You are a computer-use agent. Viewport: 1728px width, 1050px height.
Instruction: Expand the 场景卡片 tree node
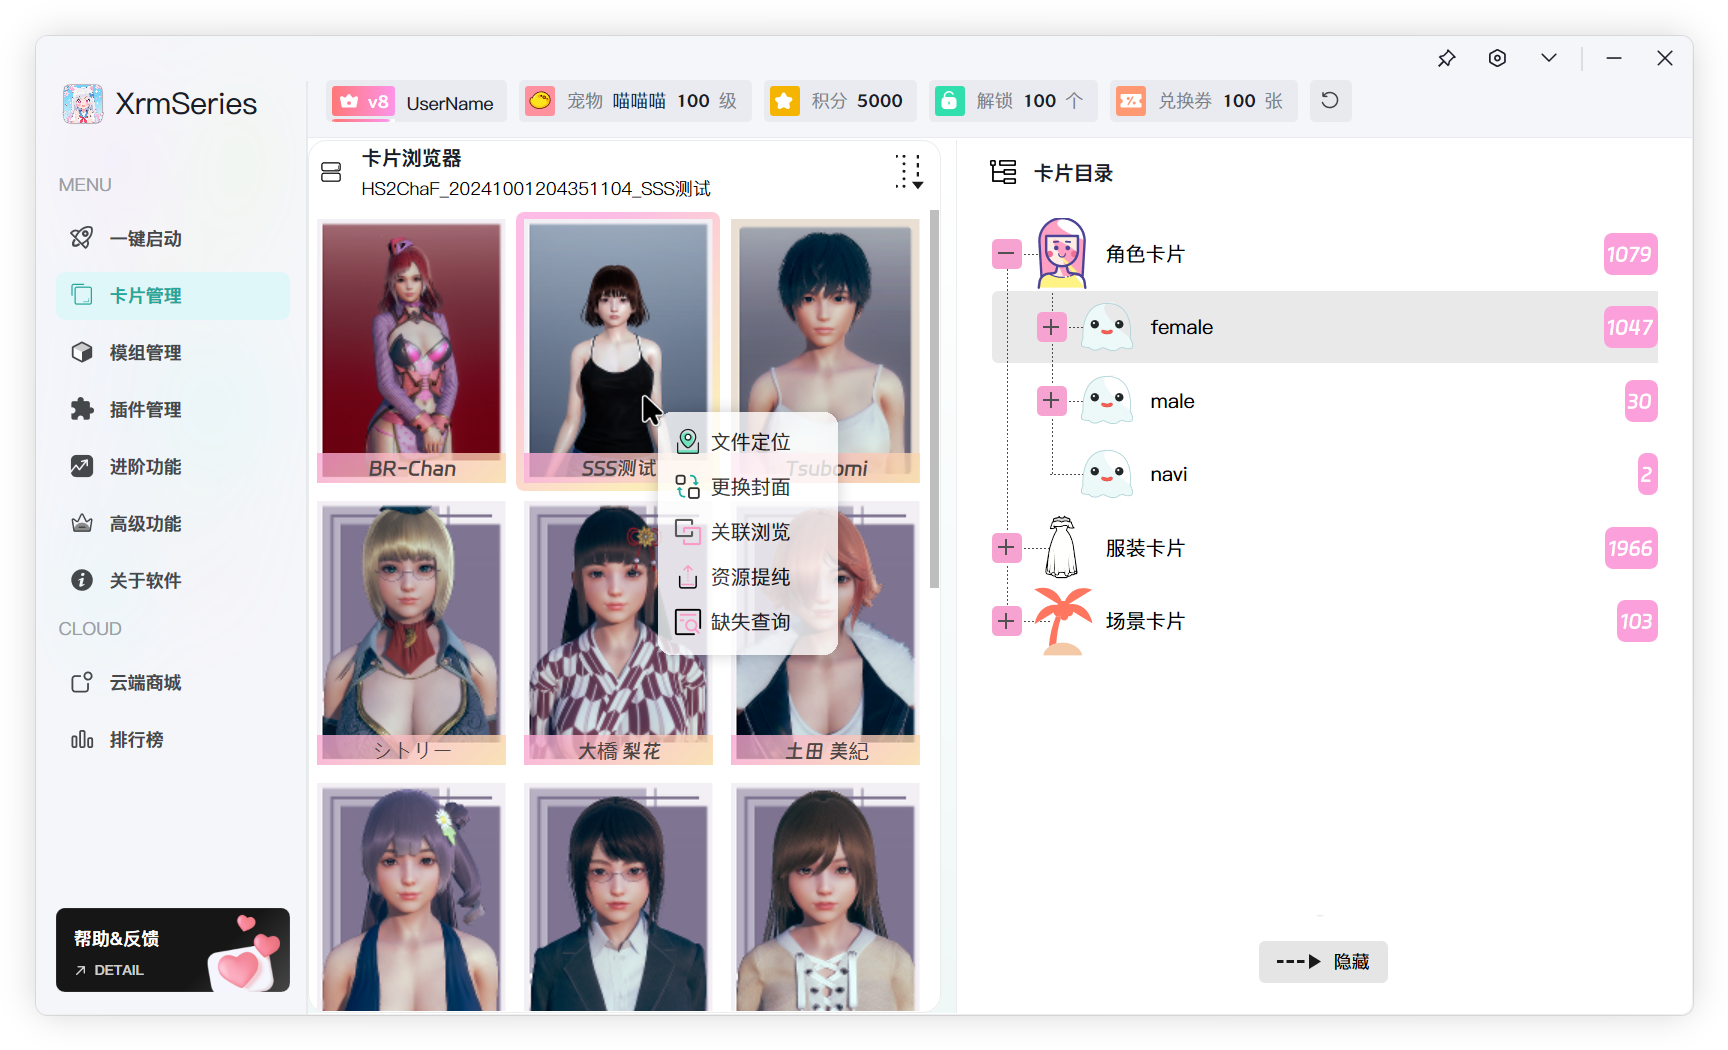tap(1007, 621)
